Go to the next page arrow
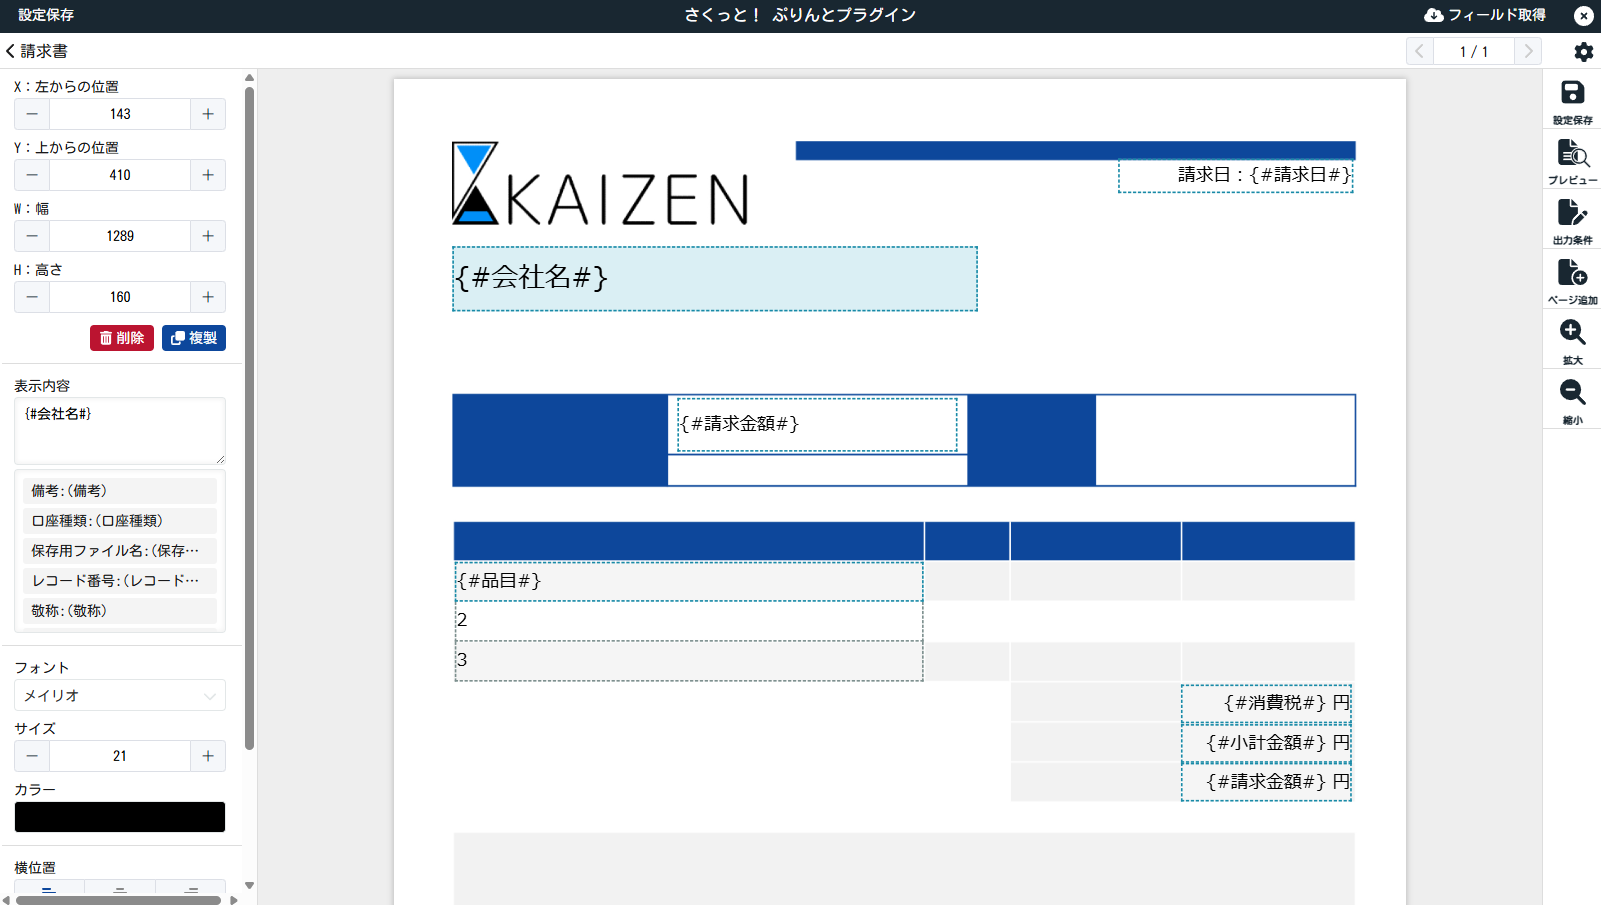The image size is (1601, 905). [x=1528, y=51]
